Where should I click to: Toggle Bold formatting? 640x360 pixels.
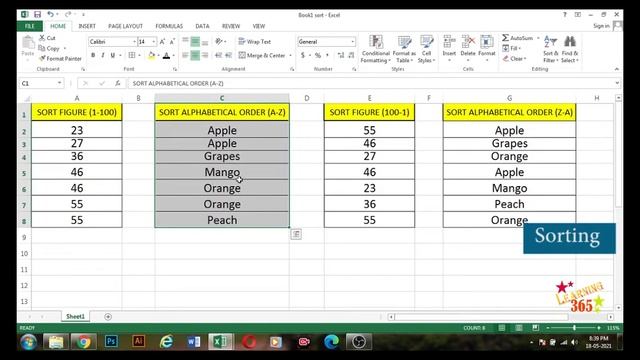(x=93, y=55)
